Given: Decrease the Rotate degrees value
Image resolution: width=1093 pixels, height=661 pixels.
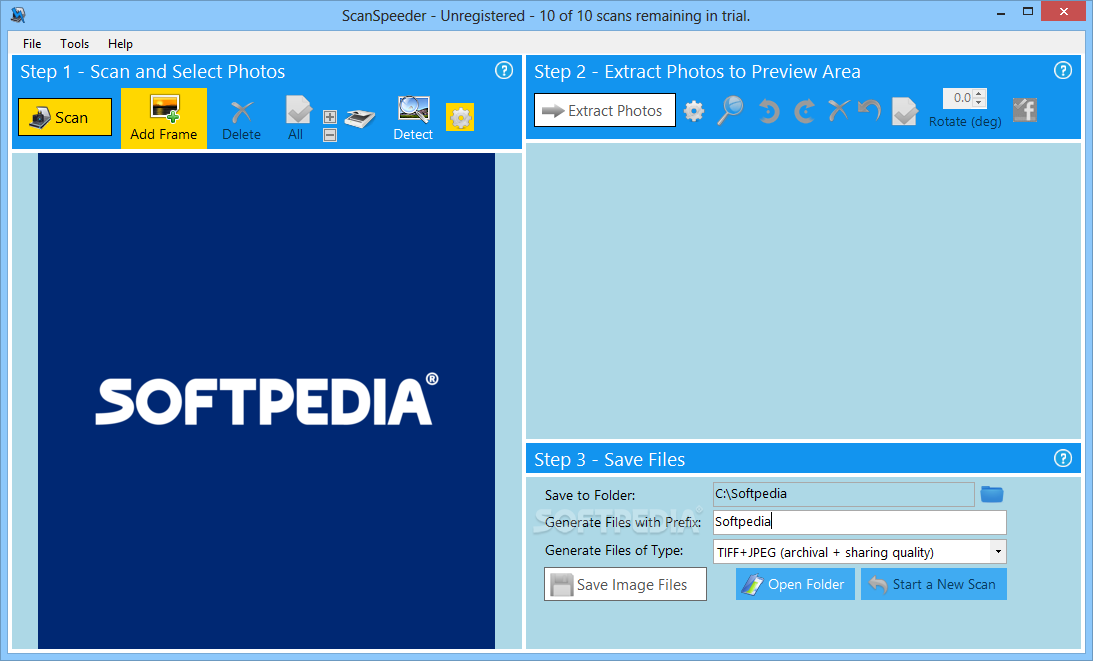Looking at the screenshot, I should (x=979, y=102).
